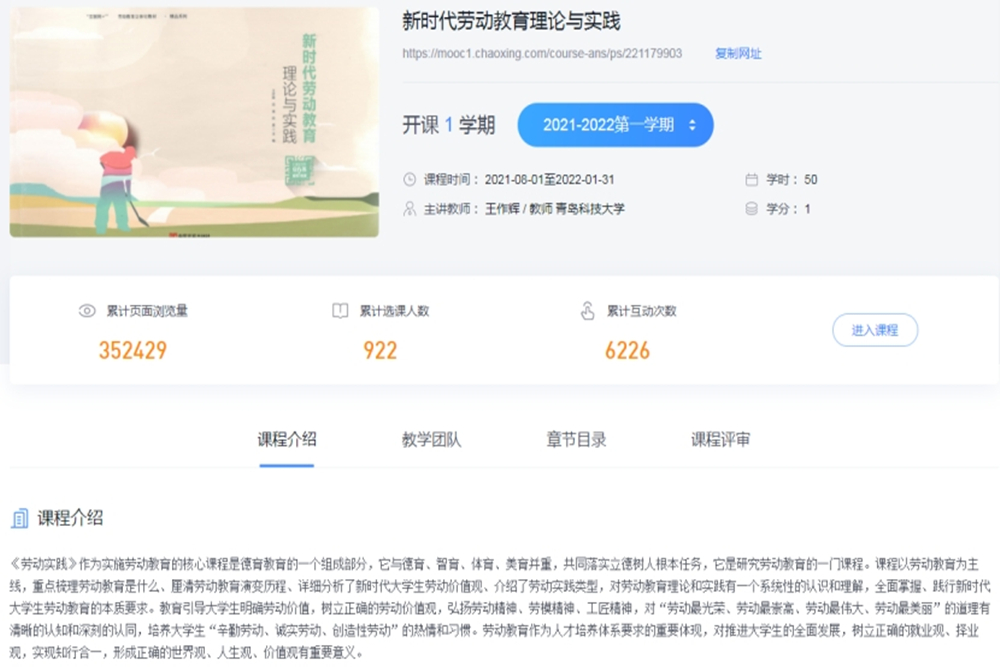
Task: Select the 章节目录 tab
Action: click(576, 439)
